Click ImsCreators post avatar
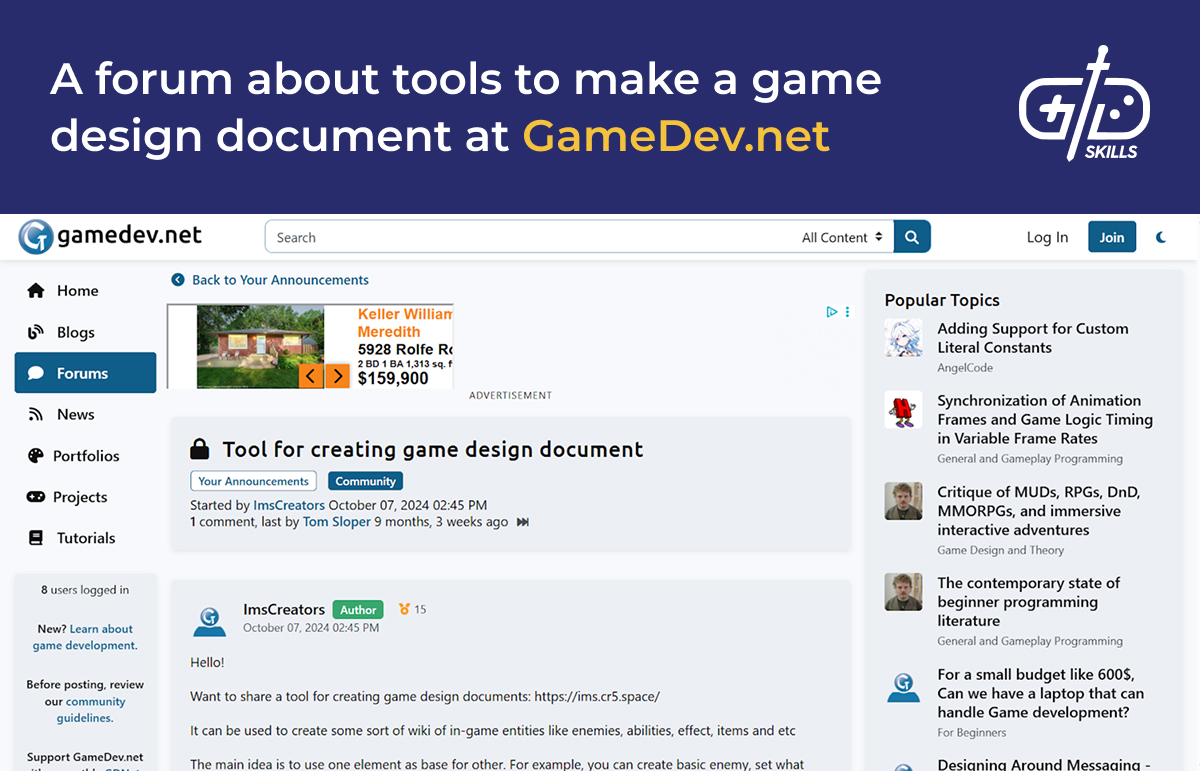This screenshot has height=771, width=1200. (210, 620)
